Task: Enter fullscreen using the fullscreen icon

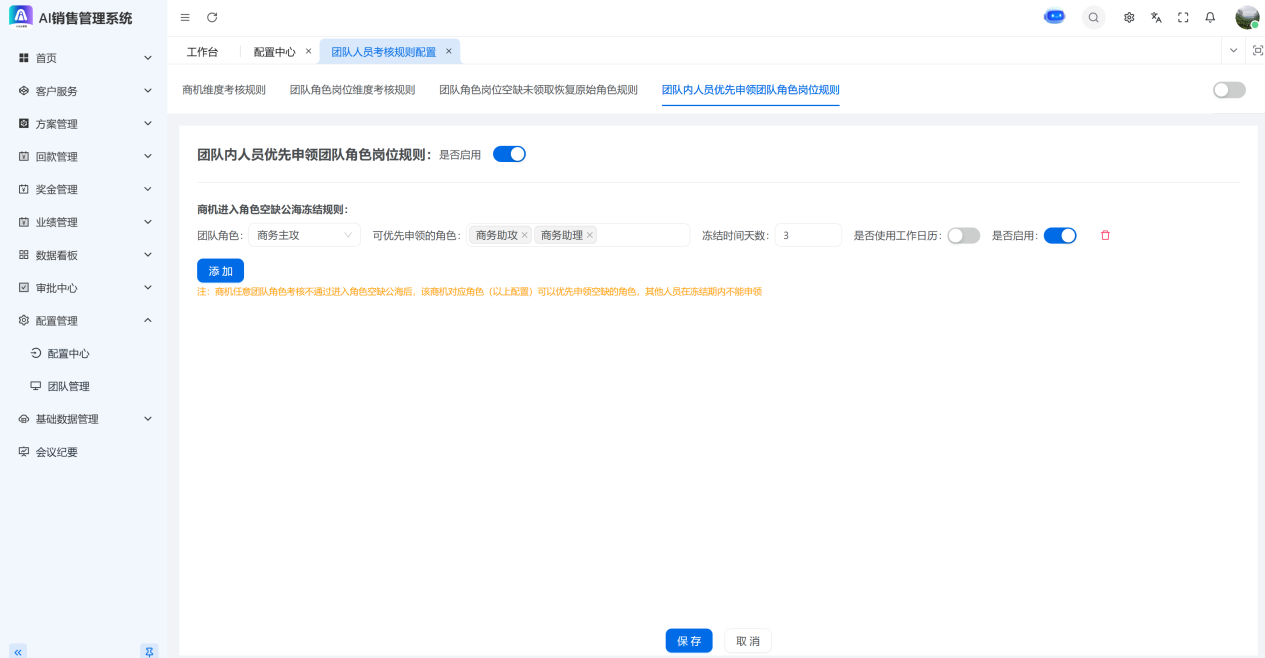Action: click(1183, 18)
